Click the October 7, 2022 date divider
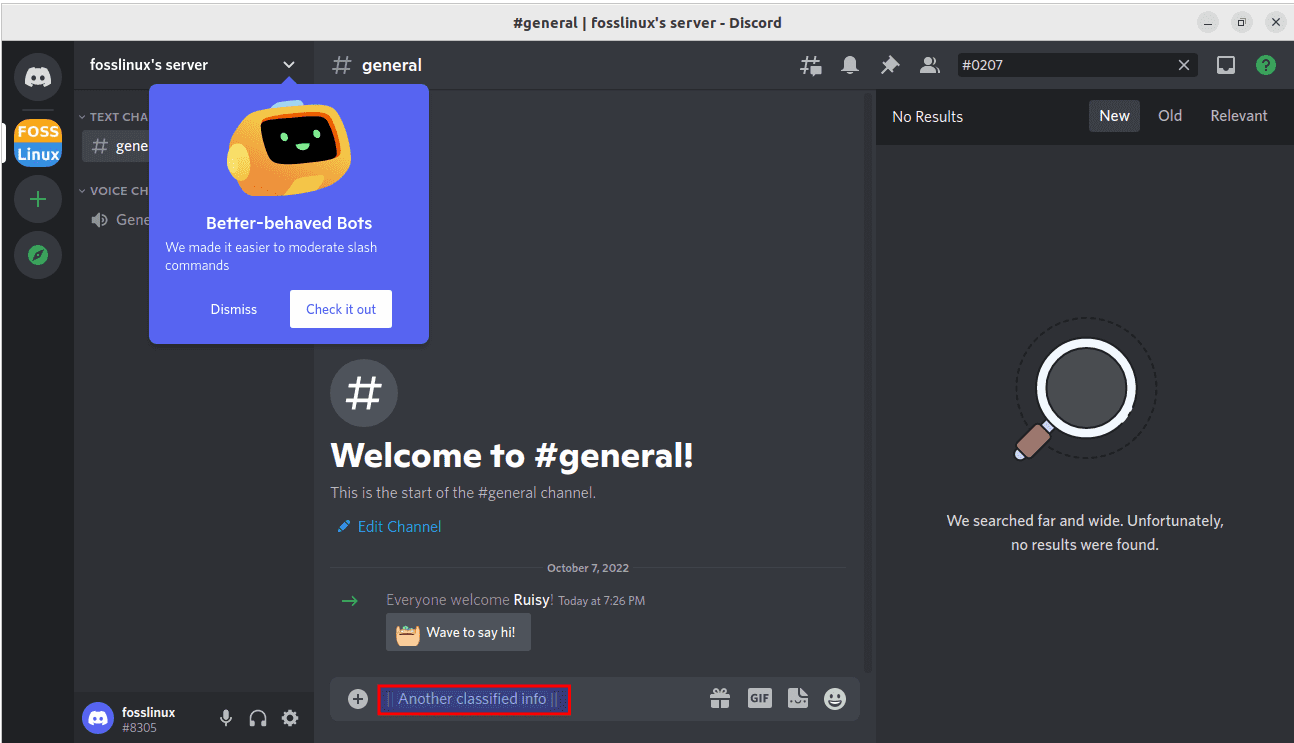Screen dimensions: 1294x743 click(588, 568)
